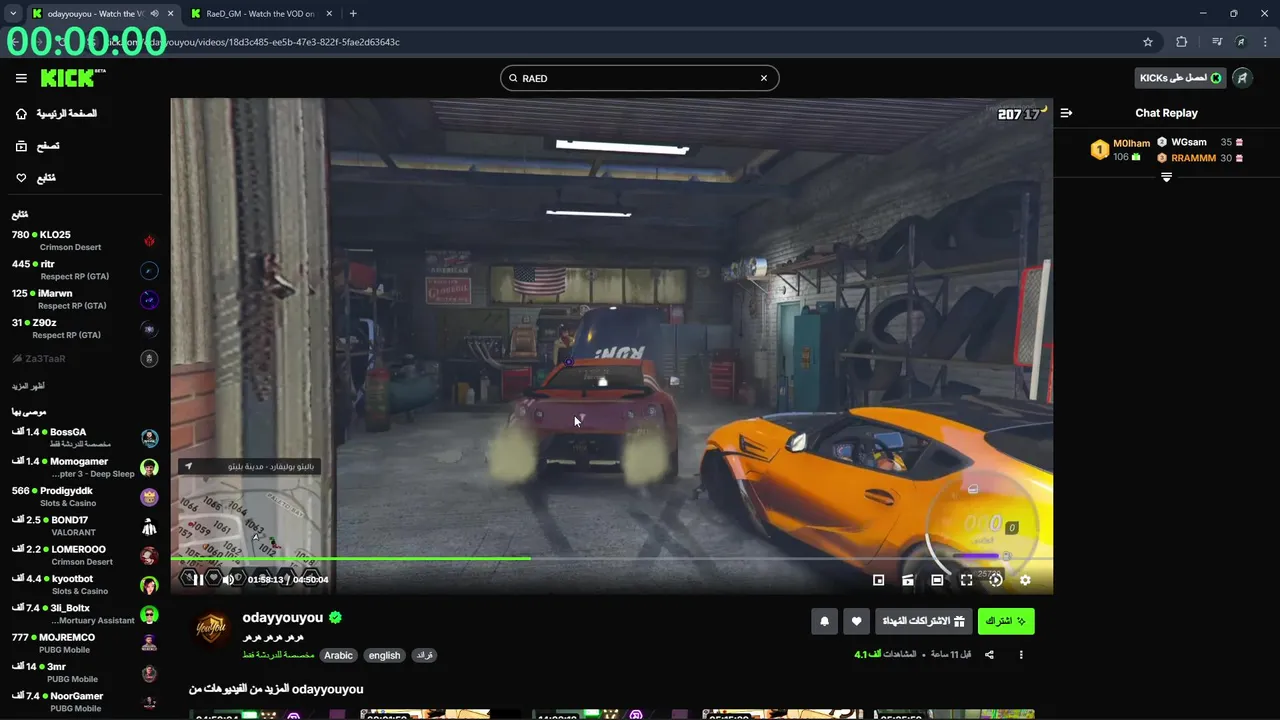Open recommended channel NoorGamer

point(85,701)
